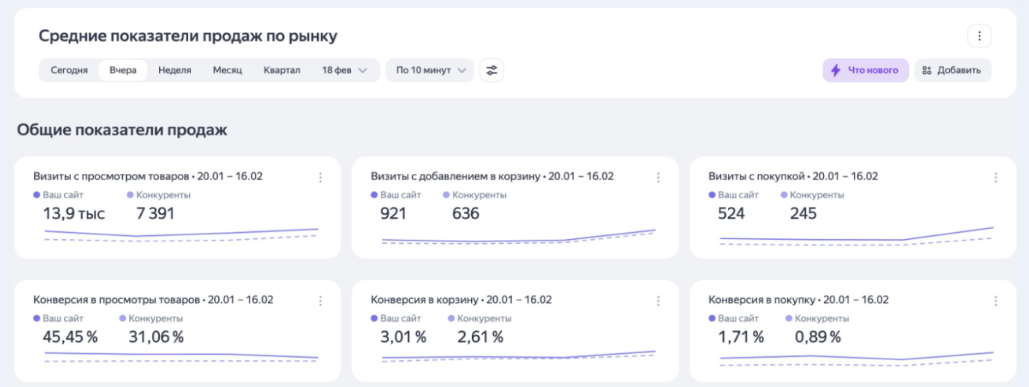Open menu for Конверсия в корзину card
Screen dimensions: 1029x387
pos(658,300)
